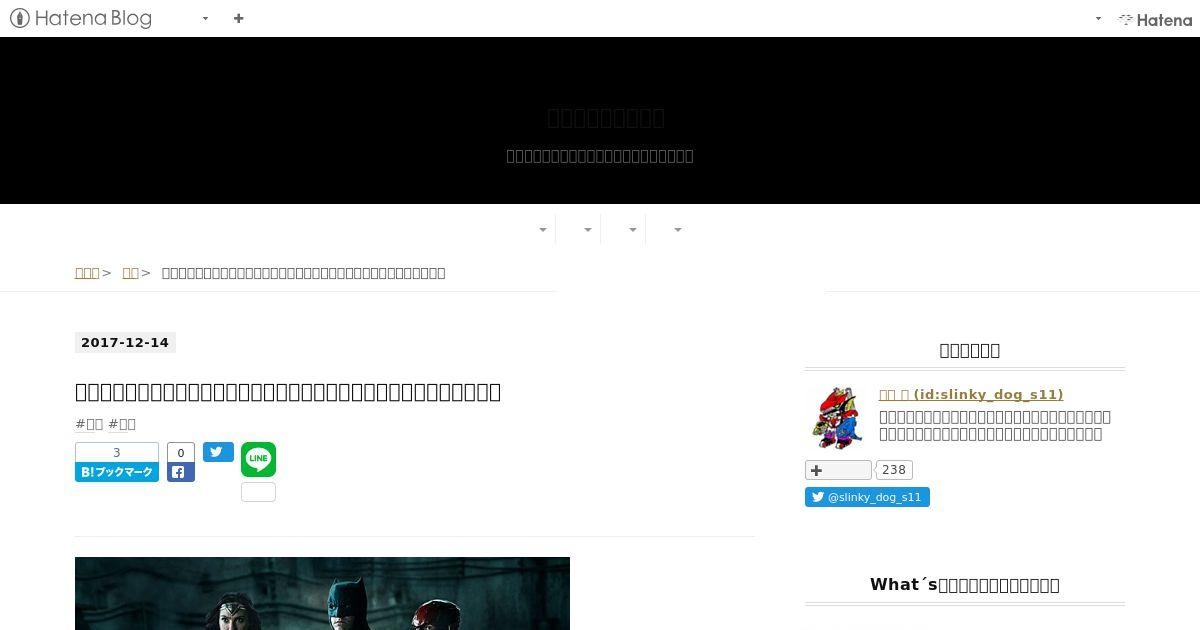Screen dimensions: 1200x630
Task: Expand the third navigation menu dropdown arrow
Action: 633,230
